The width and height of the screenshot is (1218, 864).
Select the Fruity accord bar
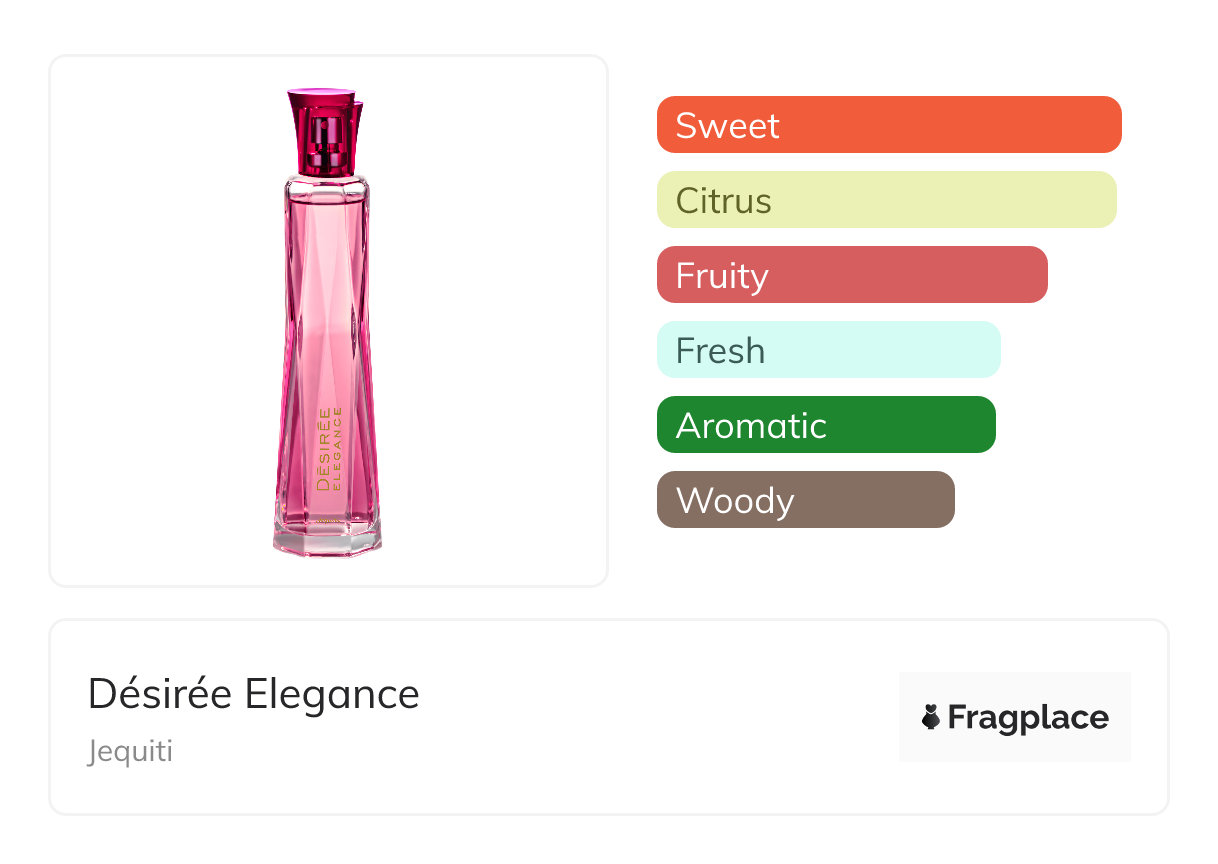(851, 275)
